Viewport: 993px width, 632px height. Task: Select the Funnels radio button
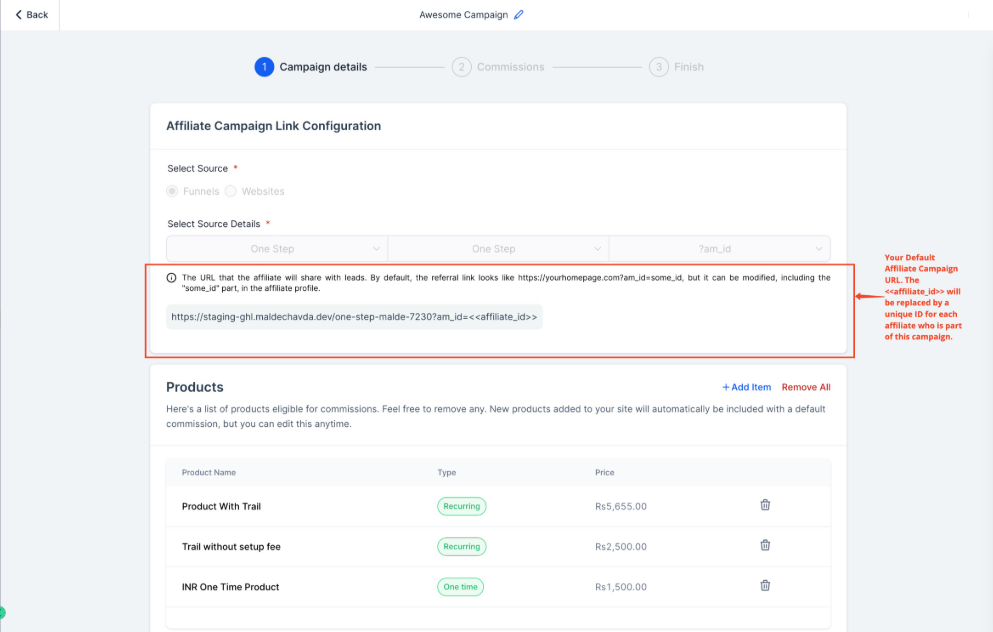pos(172,191)
